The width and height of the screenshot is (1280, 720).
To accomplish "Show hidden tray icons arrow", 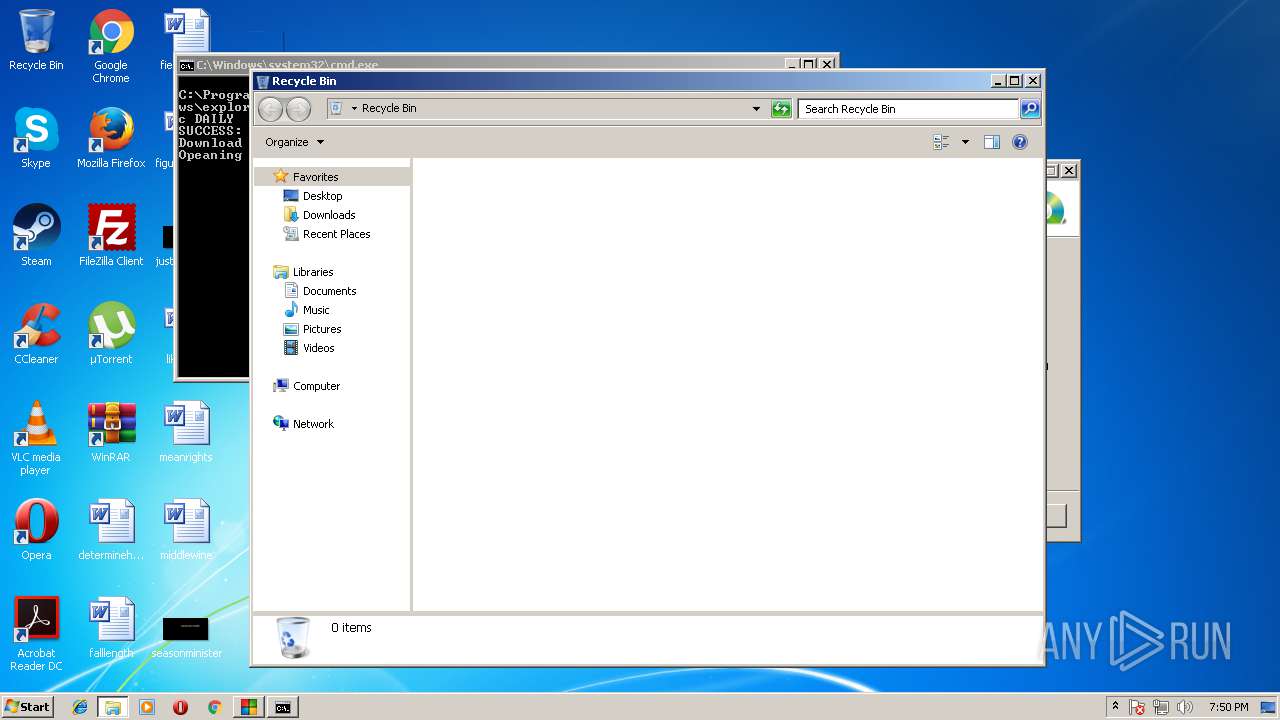I will coord(1115,707).
